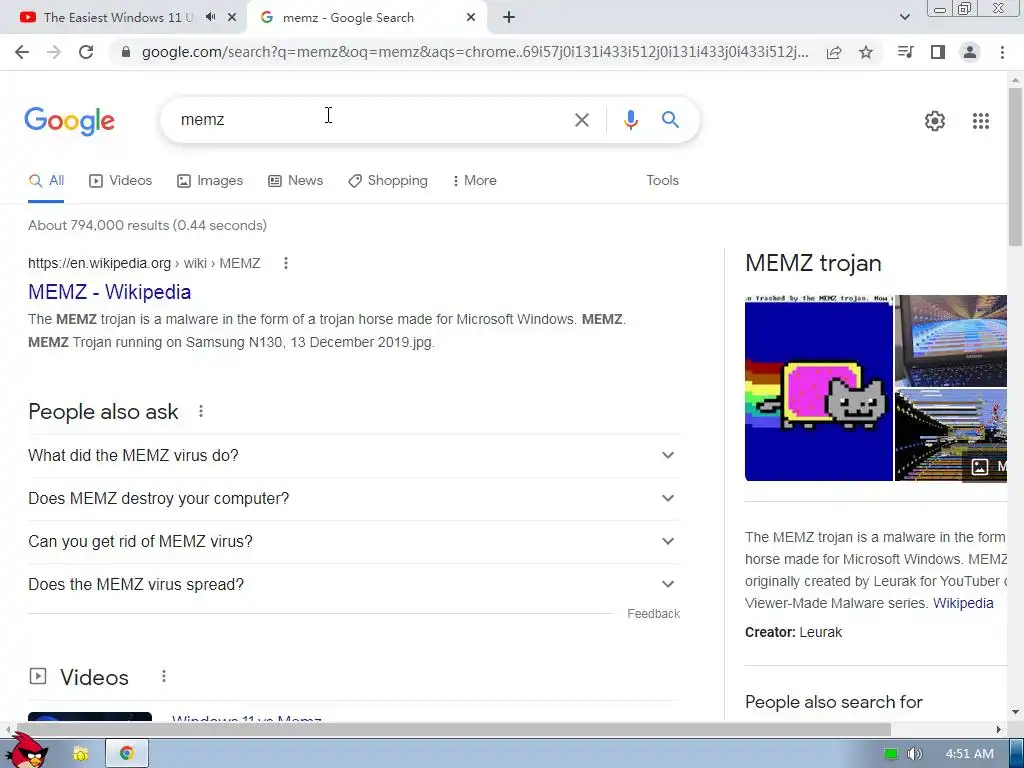Click the page scroll down arrow
This screenshot has height=768, width=1024.
coord(1016,712)
